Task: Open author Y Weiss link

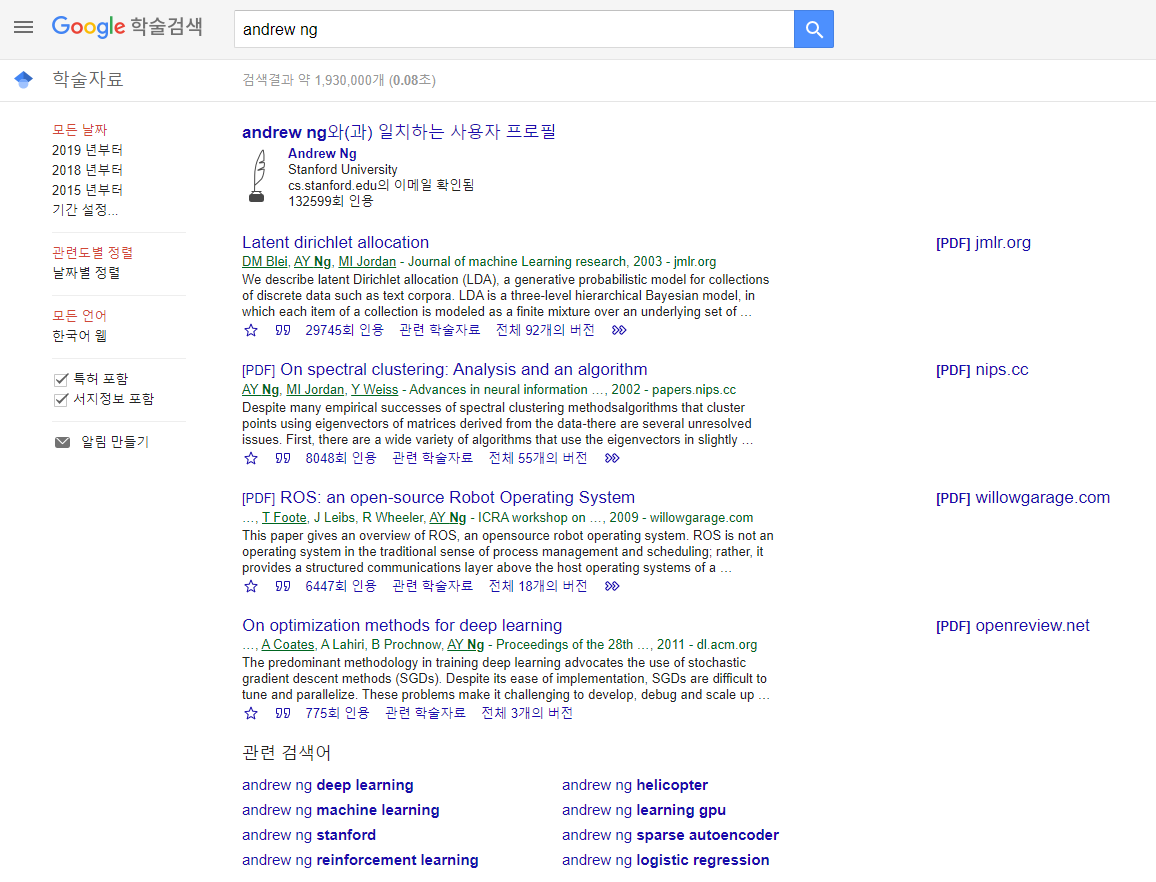Action: pos(375,389)
